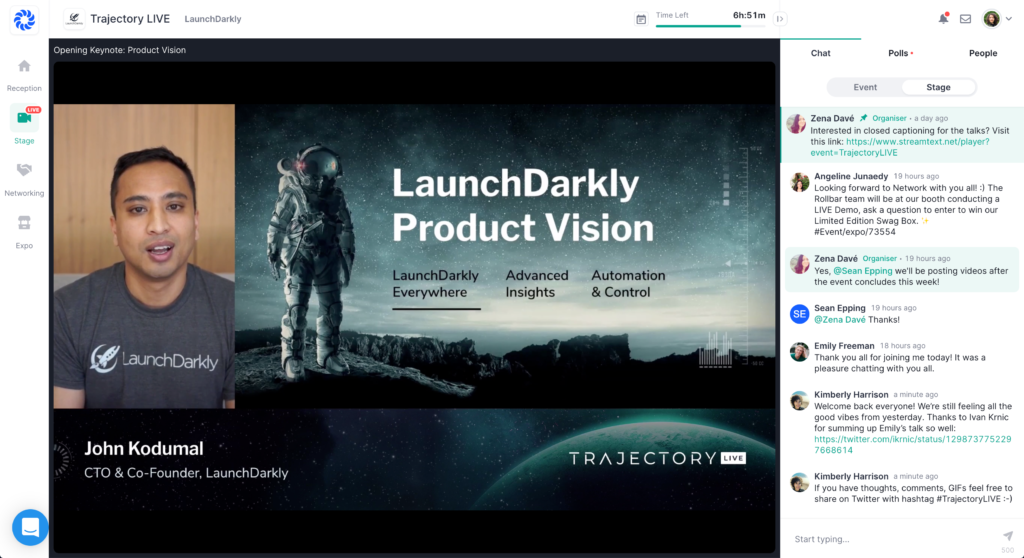Image resolution: width=1024 pixels, height=558 pixels.
Task: Click the Hopin logo icon
Action: 24,19
